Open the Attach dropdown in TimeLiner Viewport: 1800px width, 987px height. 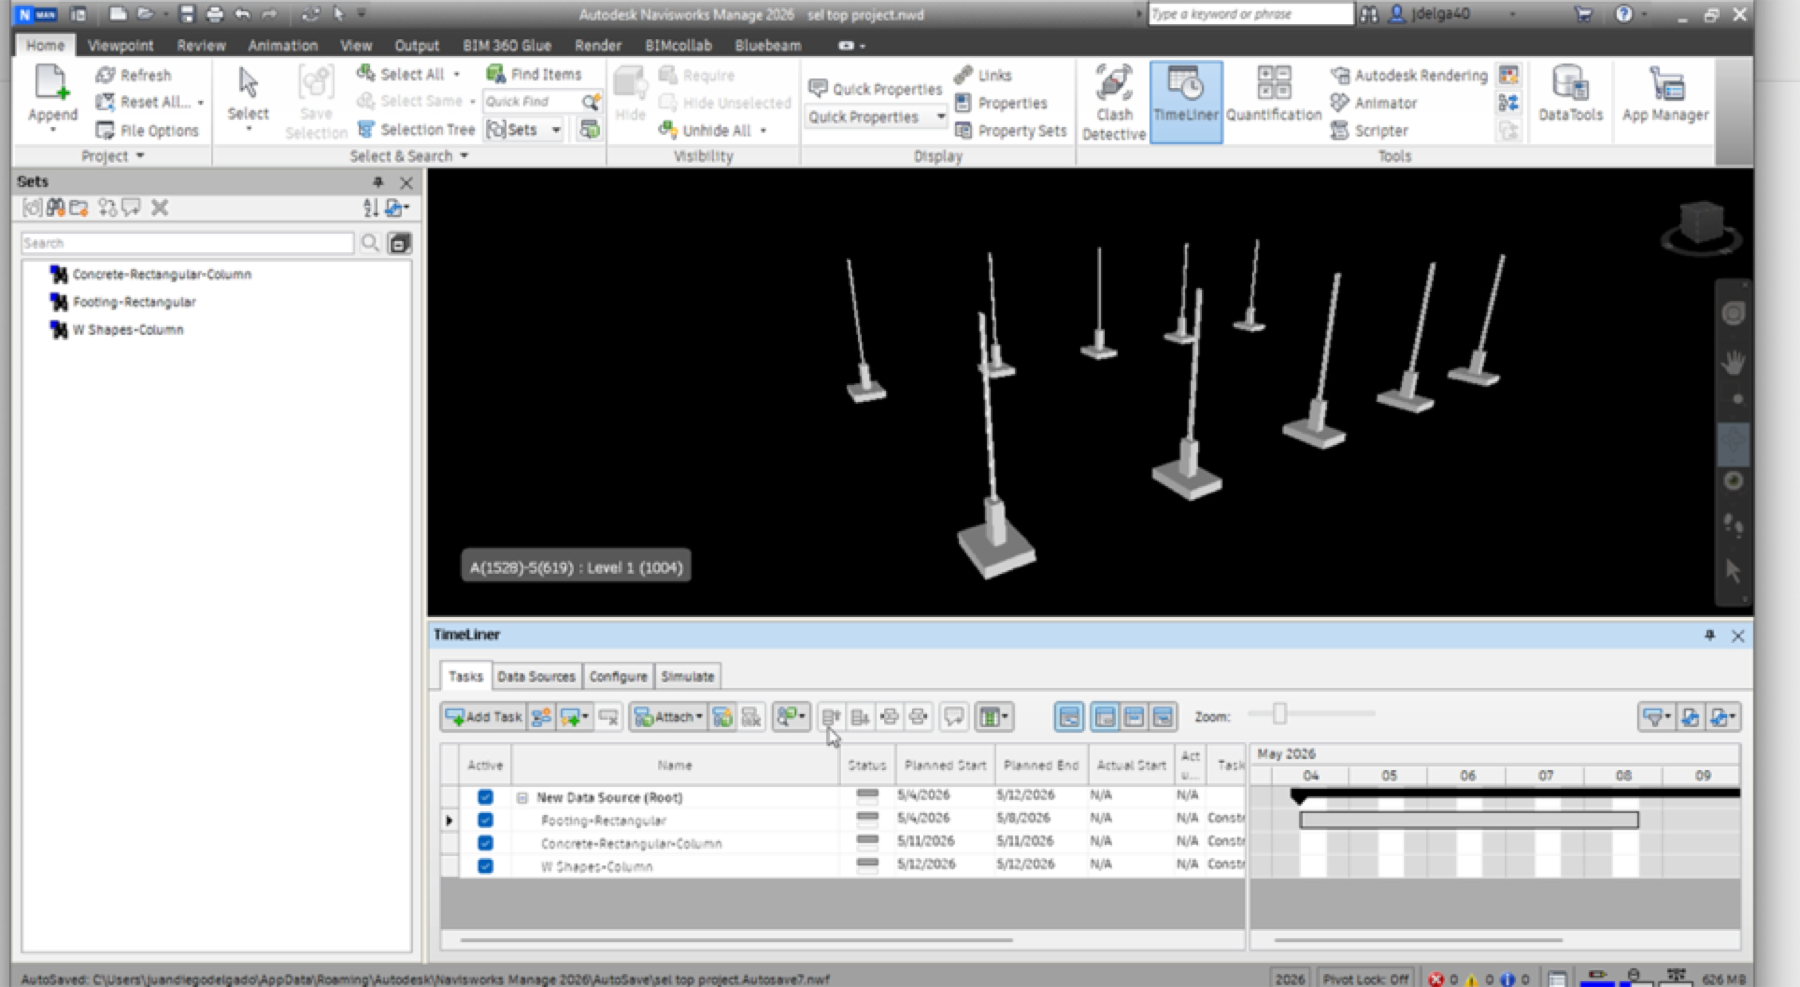668,717
